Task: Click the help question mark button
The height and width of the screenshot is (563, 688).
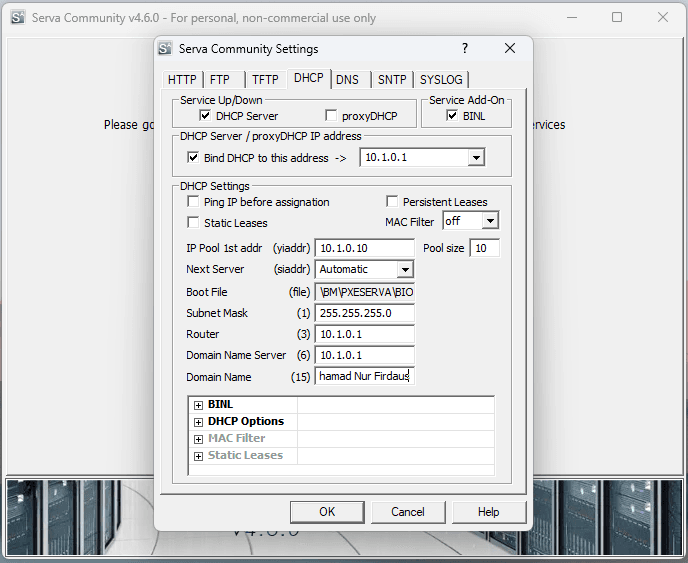Action: pyautogui.click(x=464, y=49)
